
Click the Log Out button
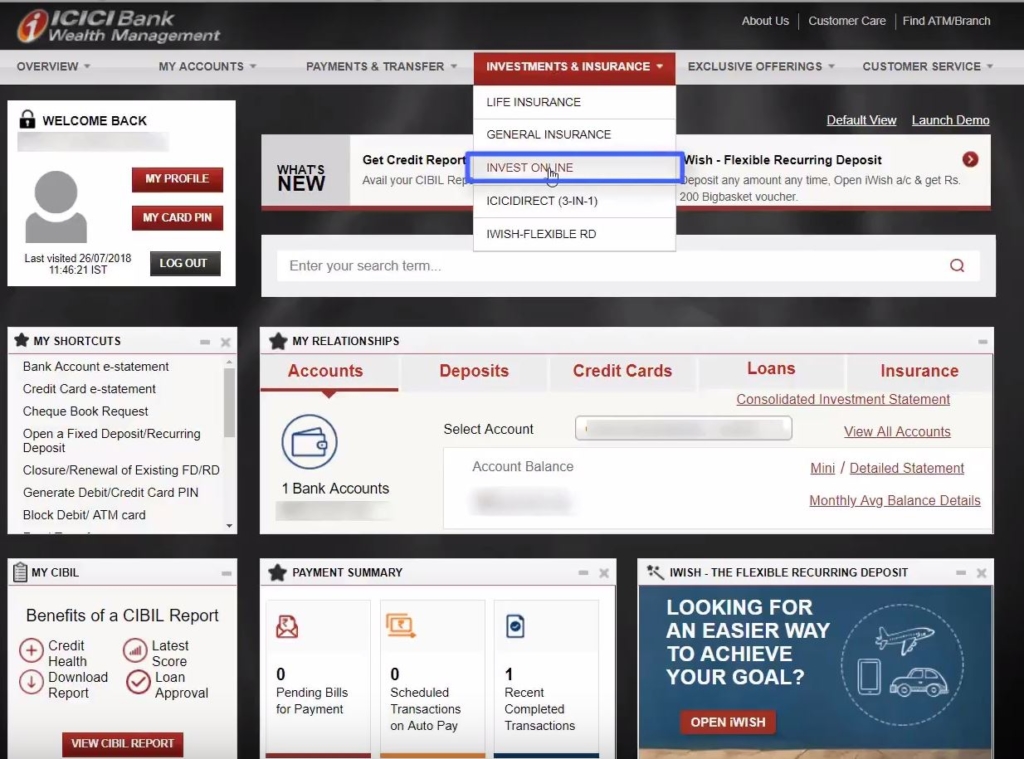click(x=185, y=263)
